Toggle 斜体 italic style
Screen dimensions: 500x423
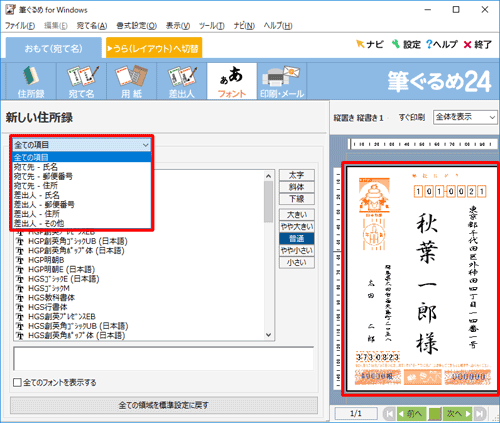click(297, 187)
